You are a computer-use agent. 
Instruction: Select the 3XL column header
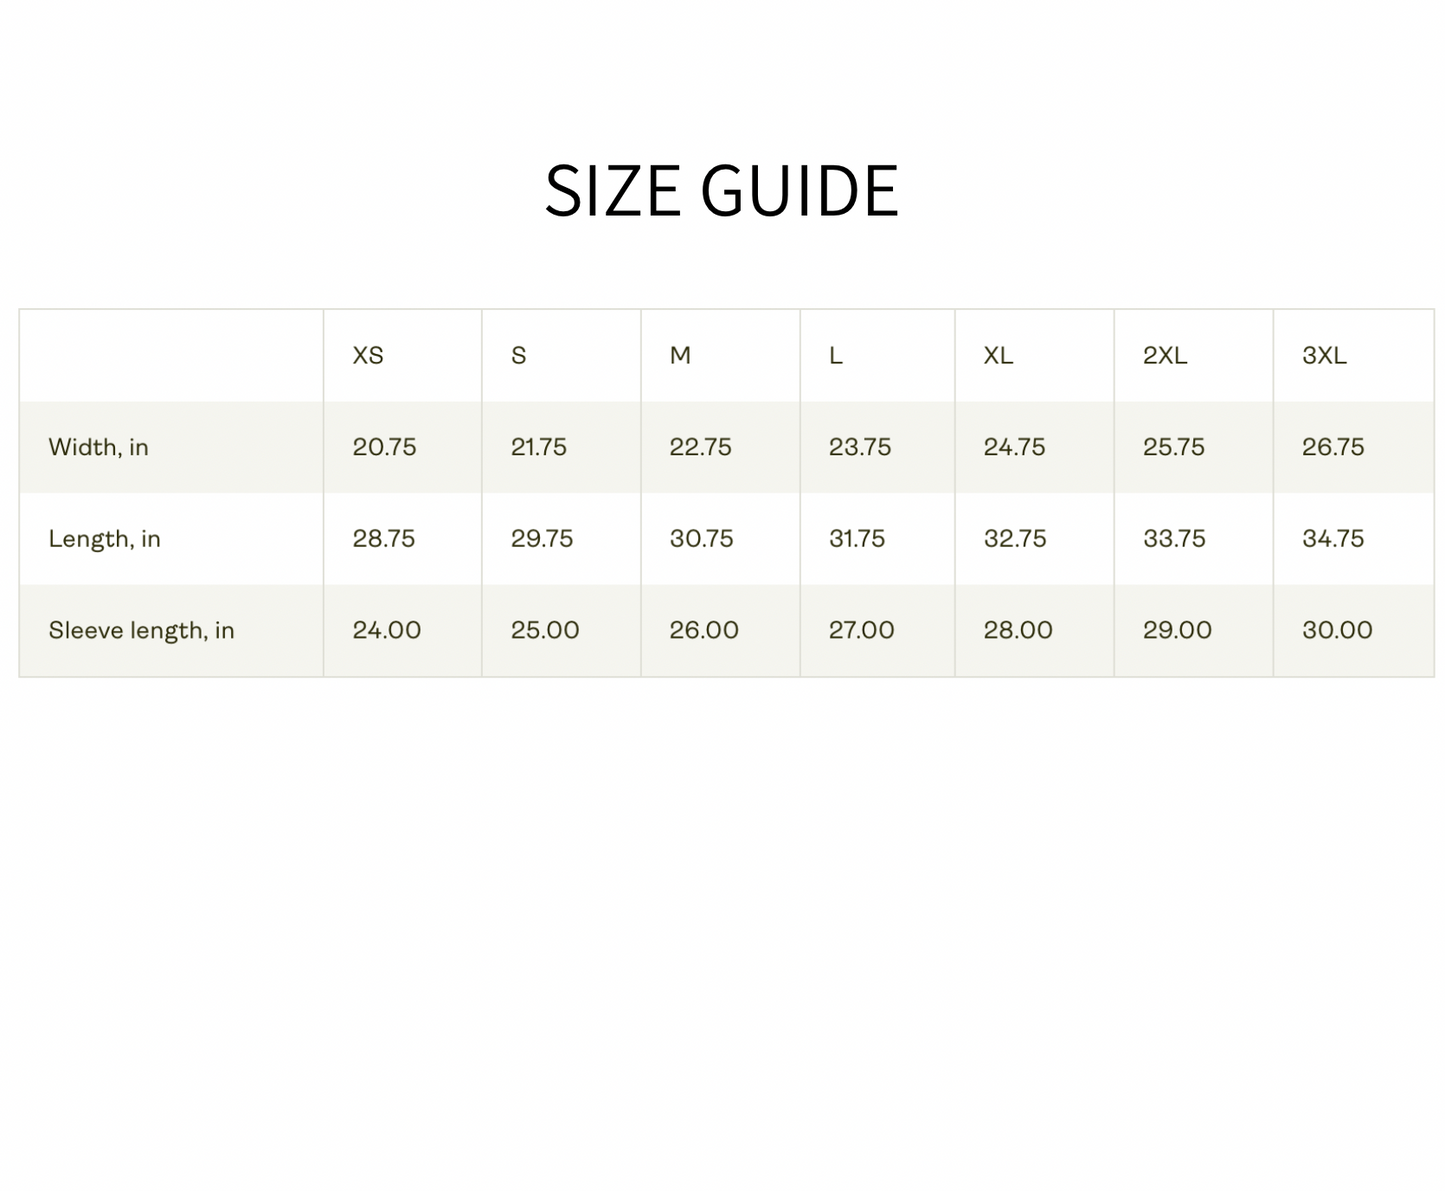(1324, 356)
